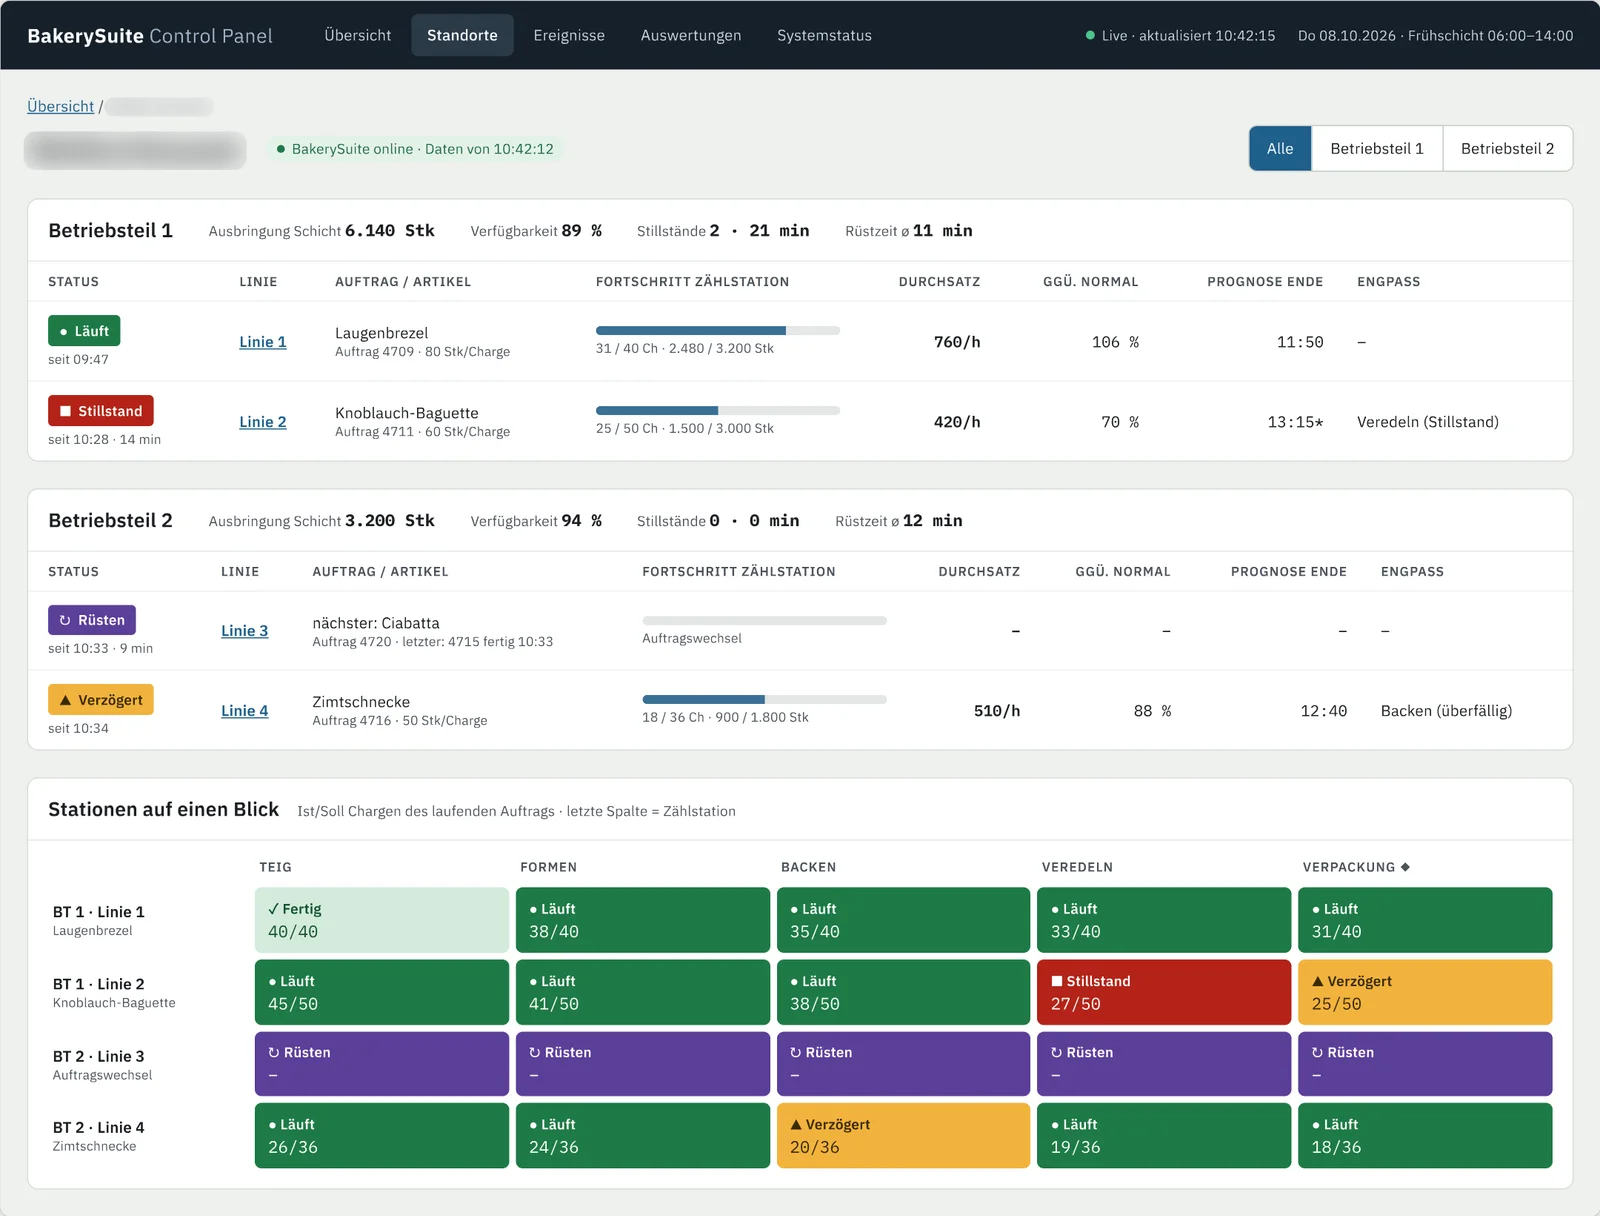This screenshot has height=1216, width=1600.
Task: Click the BakerySuite Control Panel logo
Action: click(x=150, y=36)
